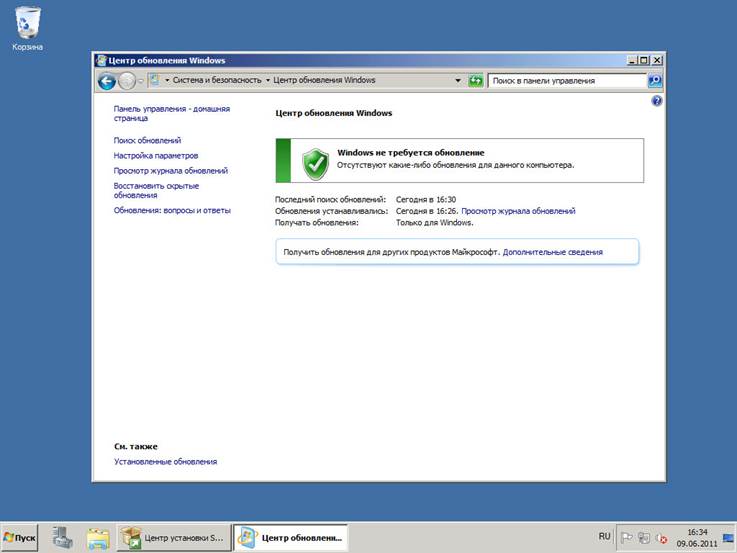The width and height of the screenshot is (737, 553).
Task: Click Show desktop icon right of the clock
Action: coord(729,537)
